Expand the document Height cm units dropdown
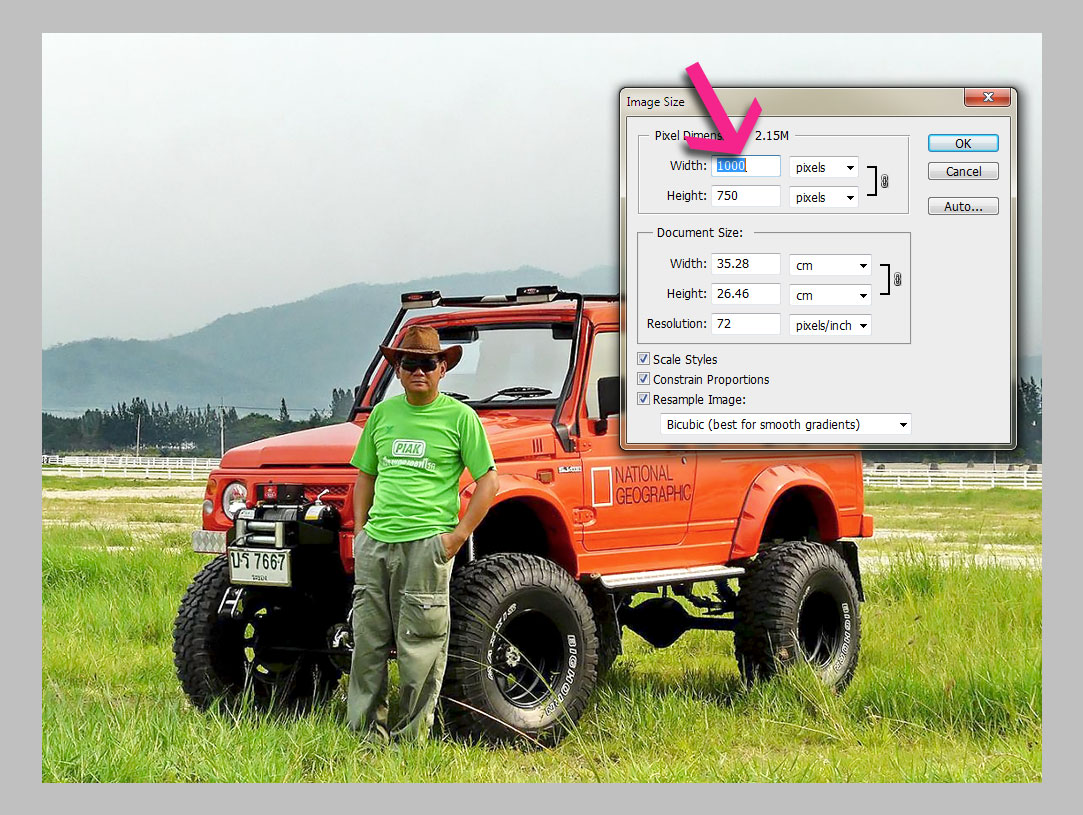The image size is (1083, 815). [830, 295]
